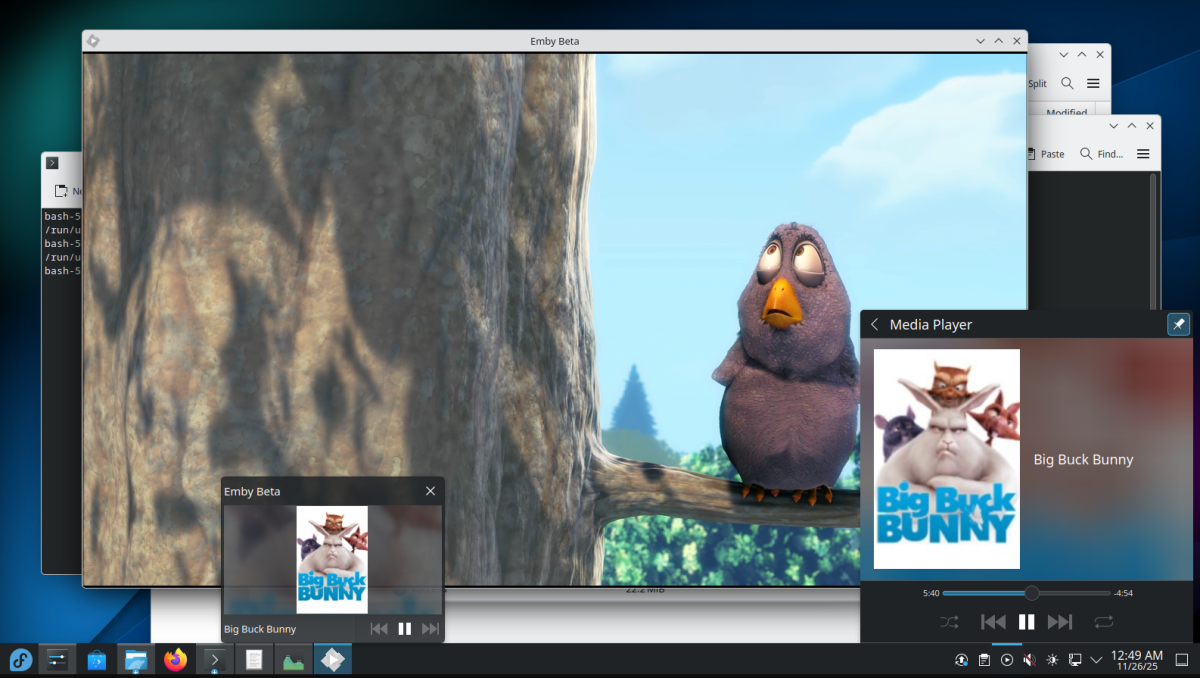
Task: Pause playback in Media Player popup
Action: 1026,622
